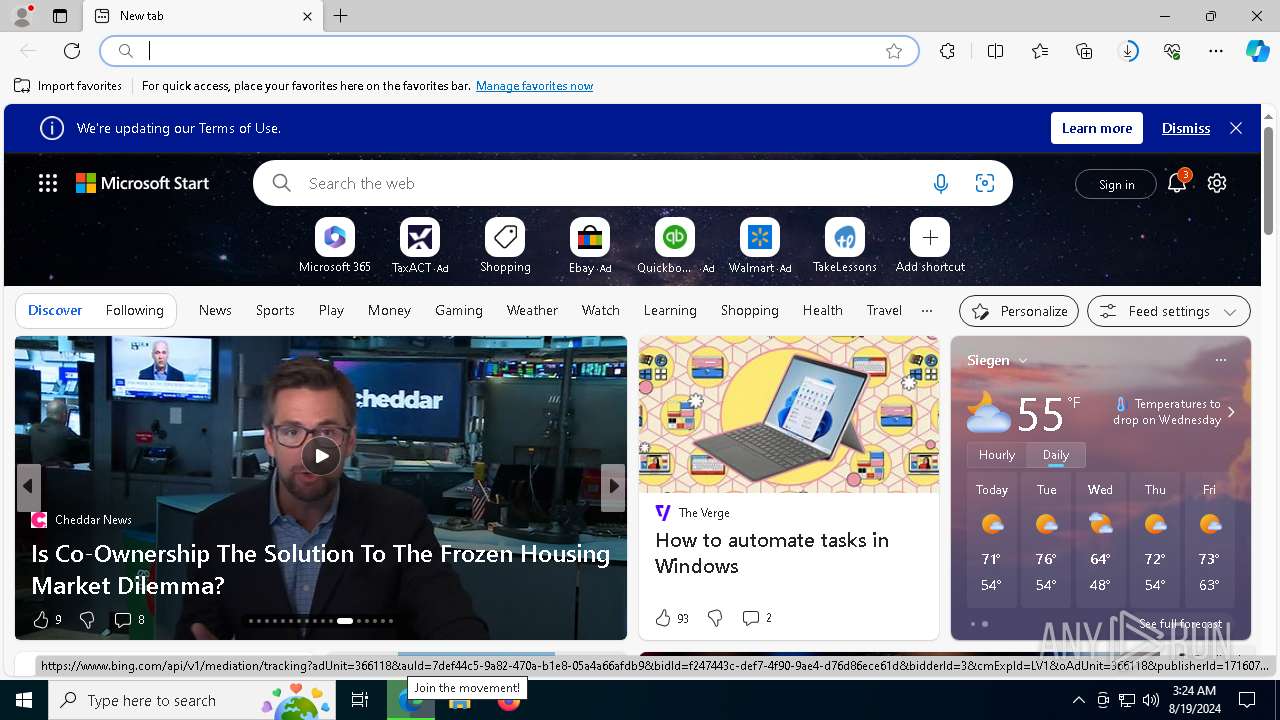
Task: Open more feed categories ellipsis
Action: (927, 311)
